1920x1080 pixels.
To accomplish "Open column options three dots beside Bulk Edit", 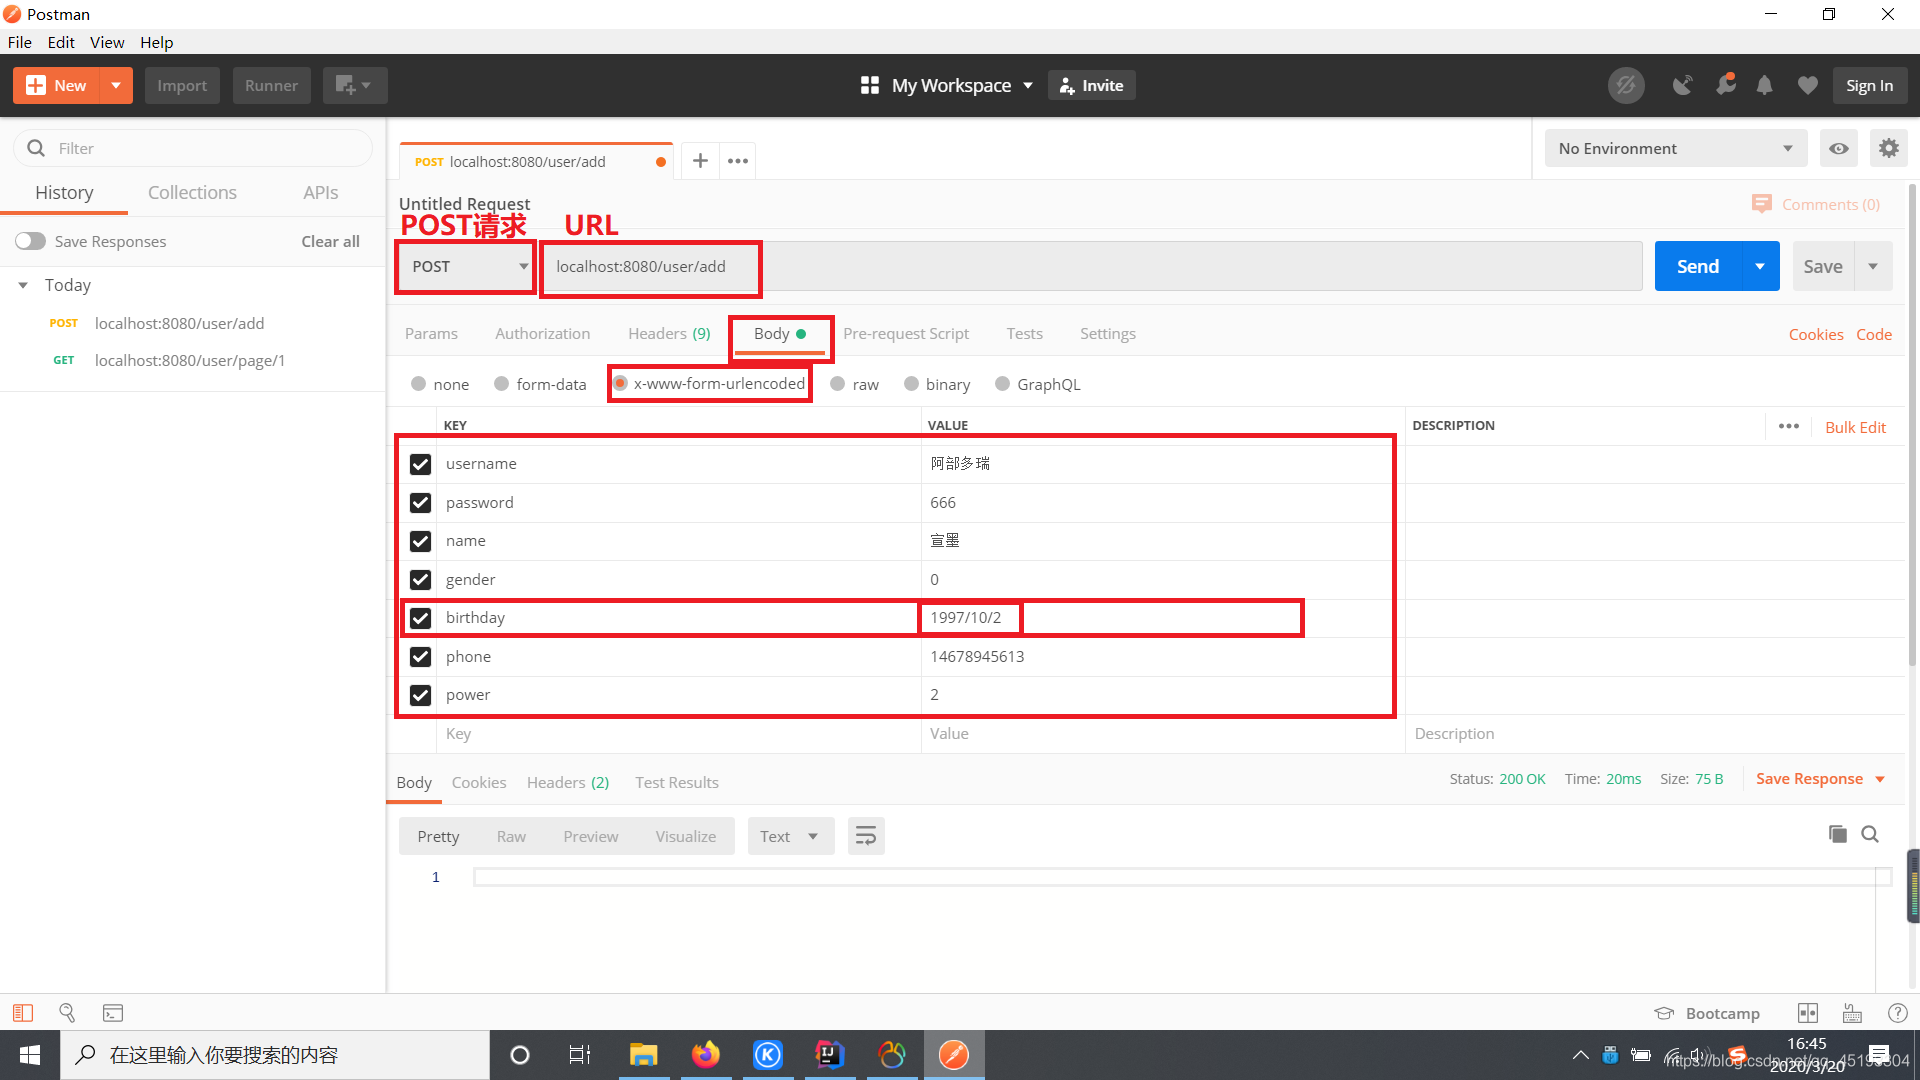I will click(1789, 426).
